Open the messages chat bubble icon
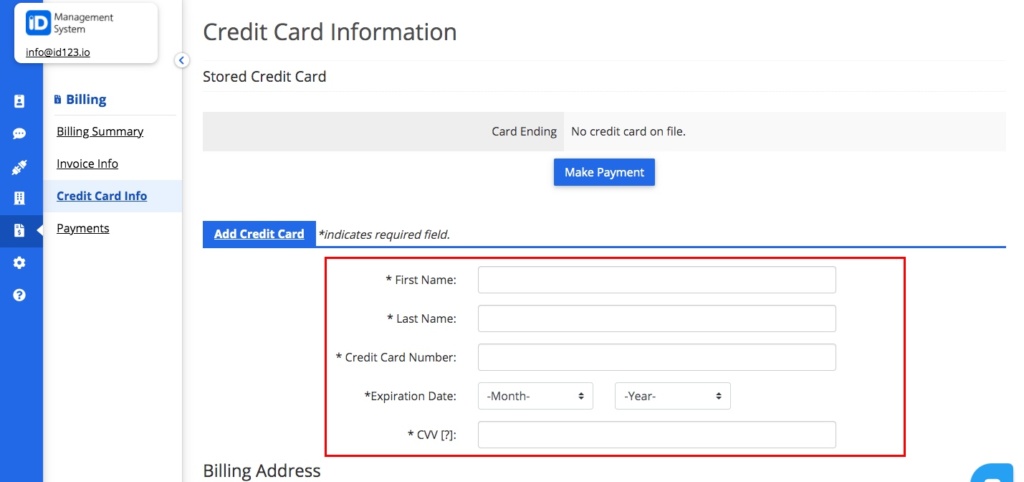1024x482 pixels. tap(19, 134)
